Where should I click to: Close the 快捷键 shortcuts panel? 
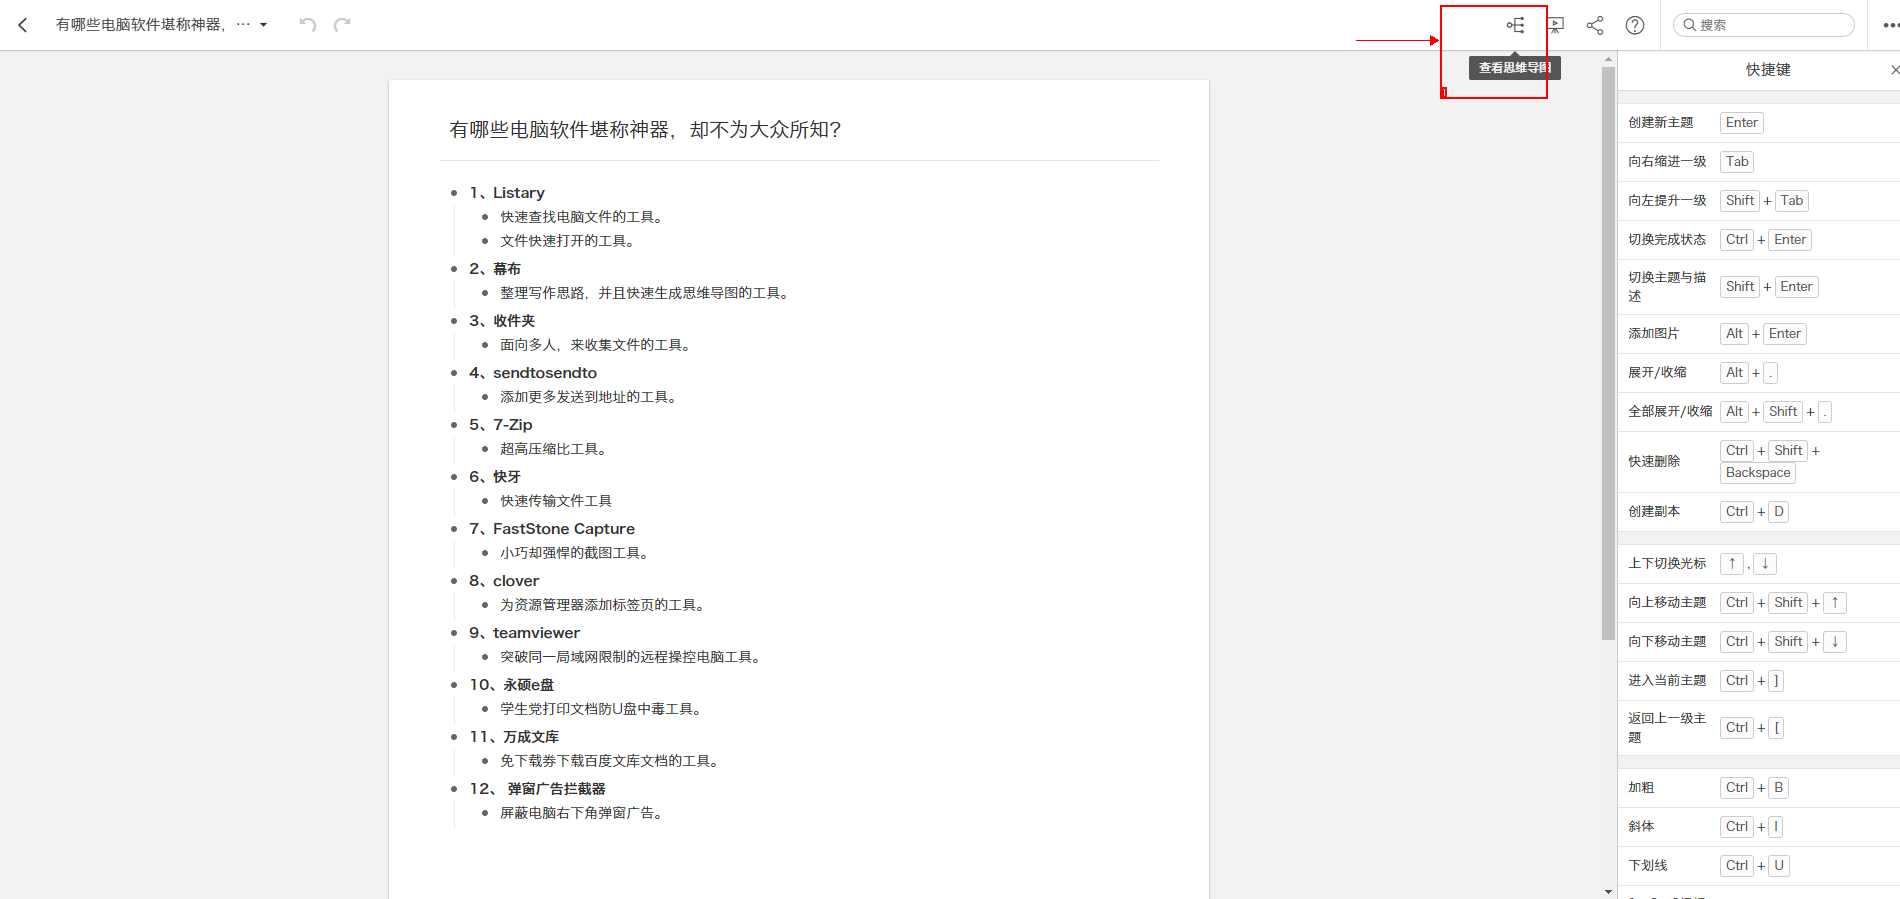click(x=1894, y=70)
